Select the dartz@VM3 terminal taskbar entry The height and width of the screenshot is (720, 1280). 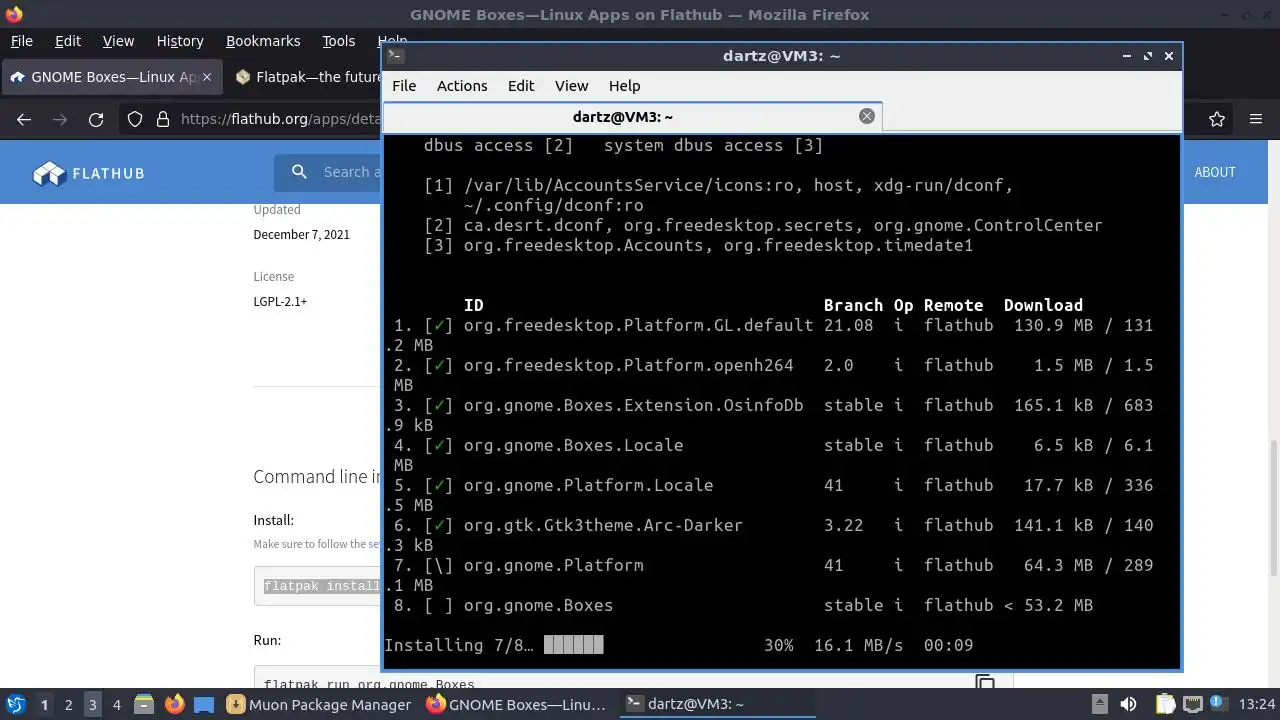click(x=716, y=704)
